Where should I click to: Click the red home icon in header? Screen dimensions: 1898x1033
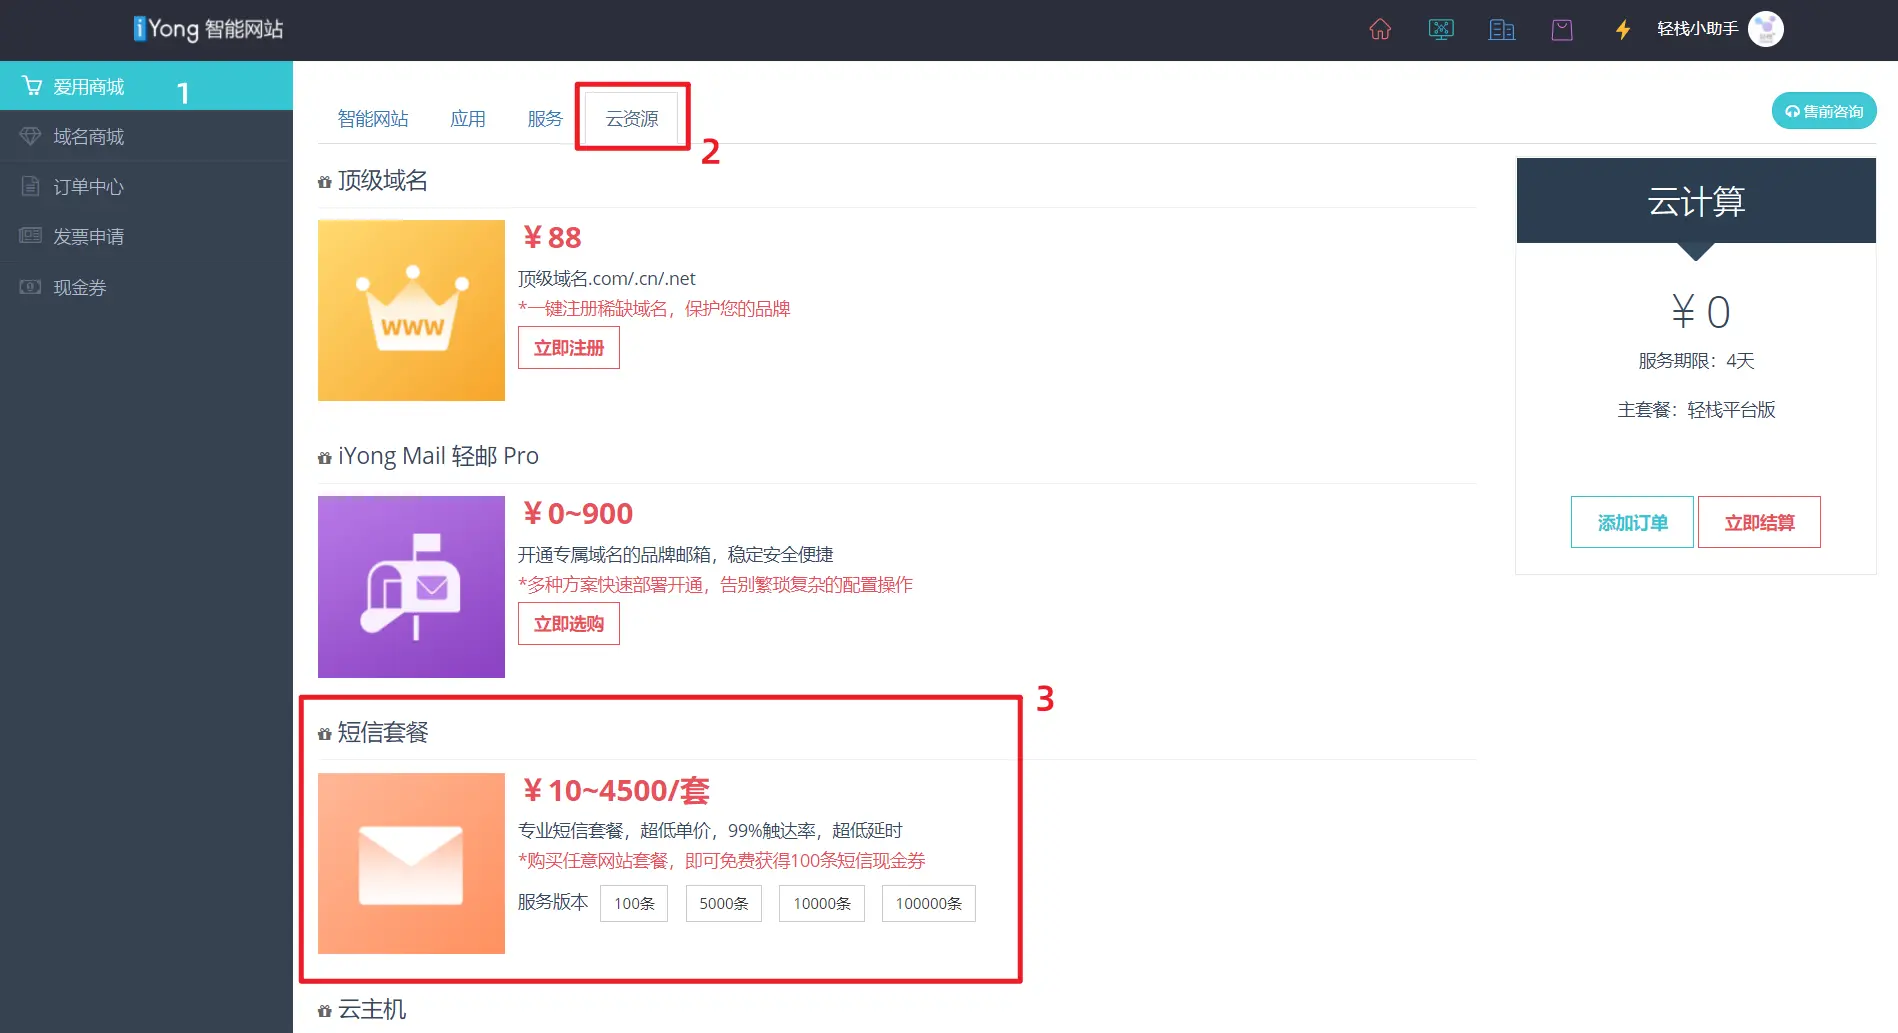(1380, 30)
